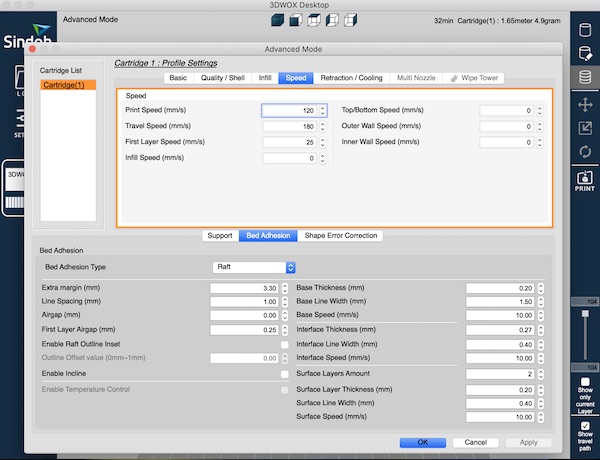Image resolution: width=600 pixels, height=460 pixels.
Task: Click the Surface Speed stepper arrows
Action: pos(541,417)
